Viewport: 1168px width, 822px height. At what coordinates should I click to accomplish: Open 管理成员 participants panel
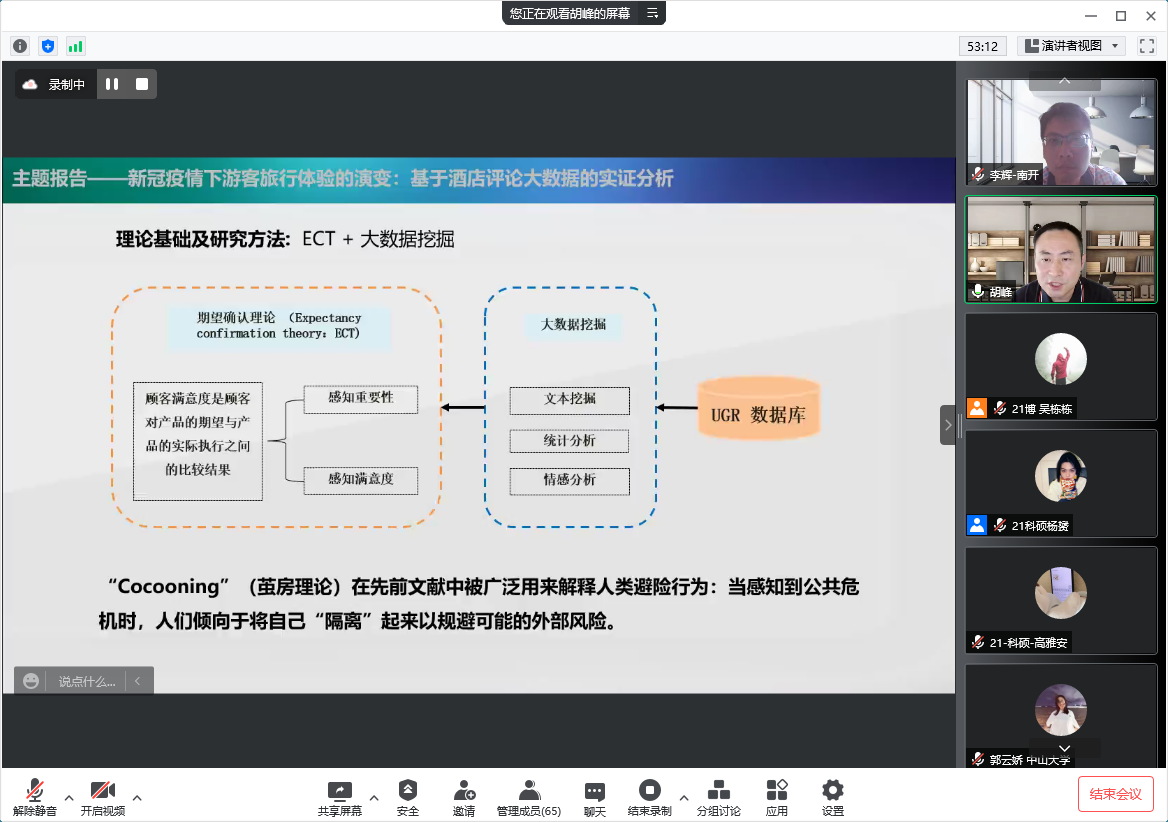click(x=529, y=797)
